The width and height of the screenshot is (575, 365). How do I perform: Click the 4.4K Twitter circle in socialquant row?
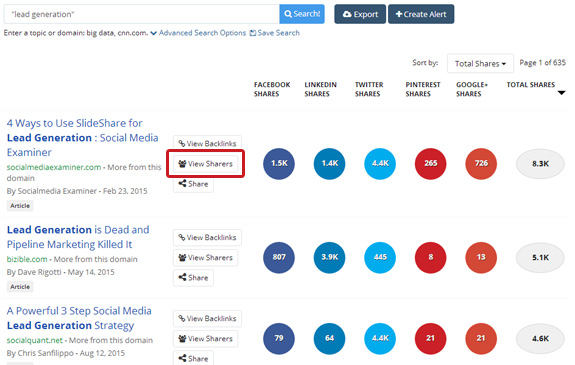point(380,339)
